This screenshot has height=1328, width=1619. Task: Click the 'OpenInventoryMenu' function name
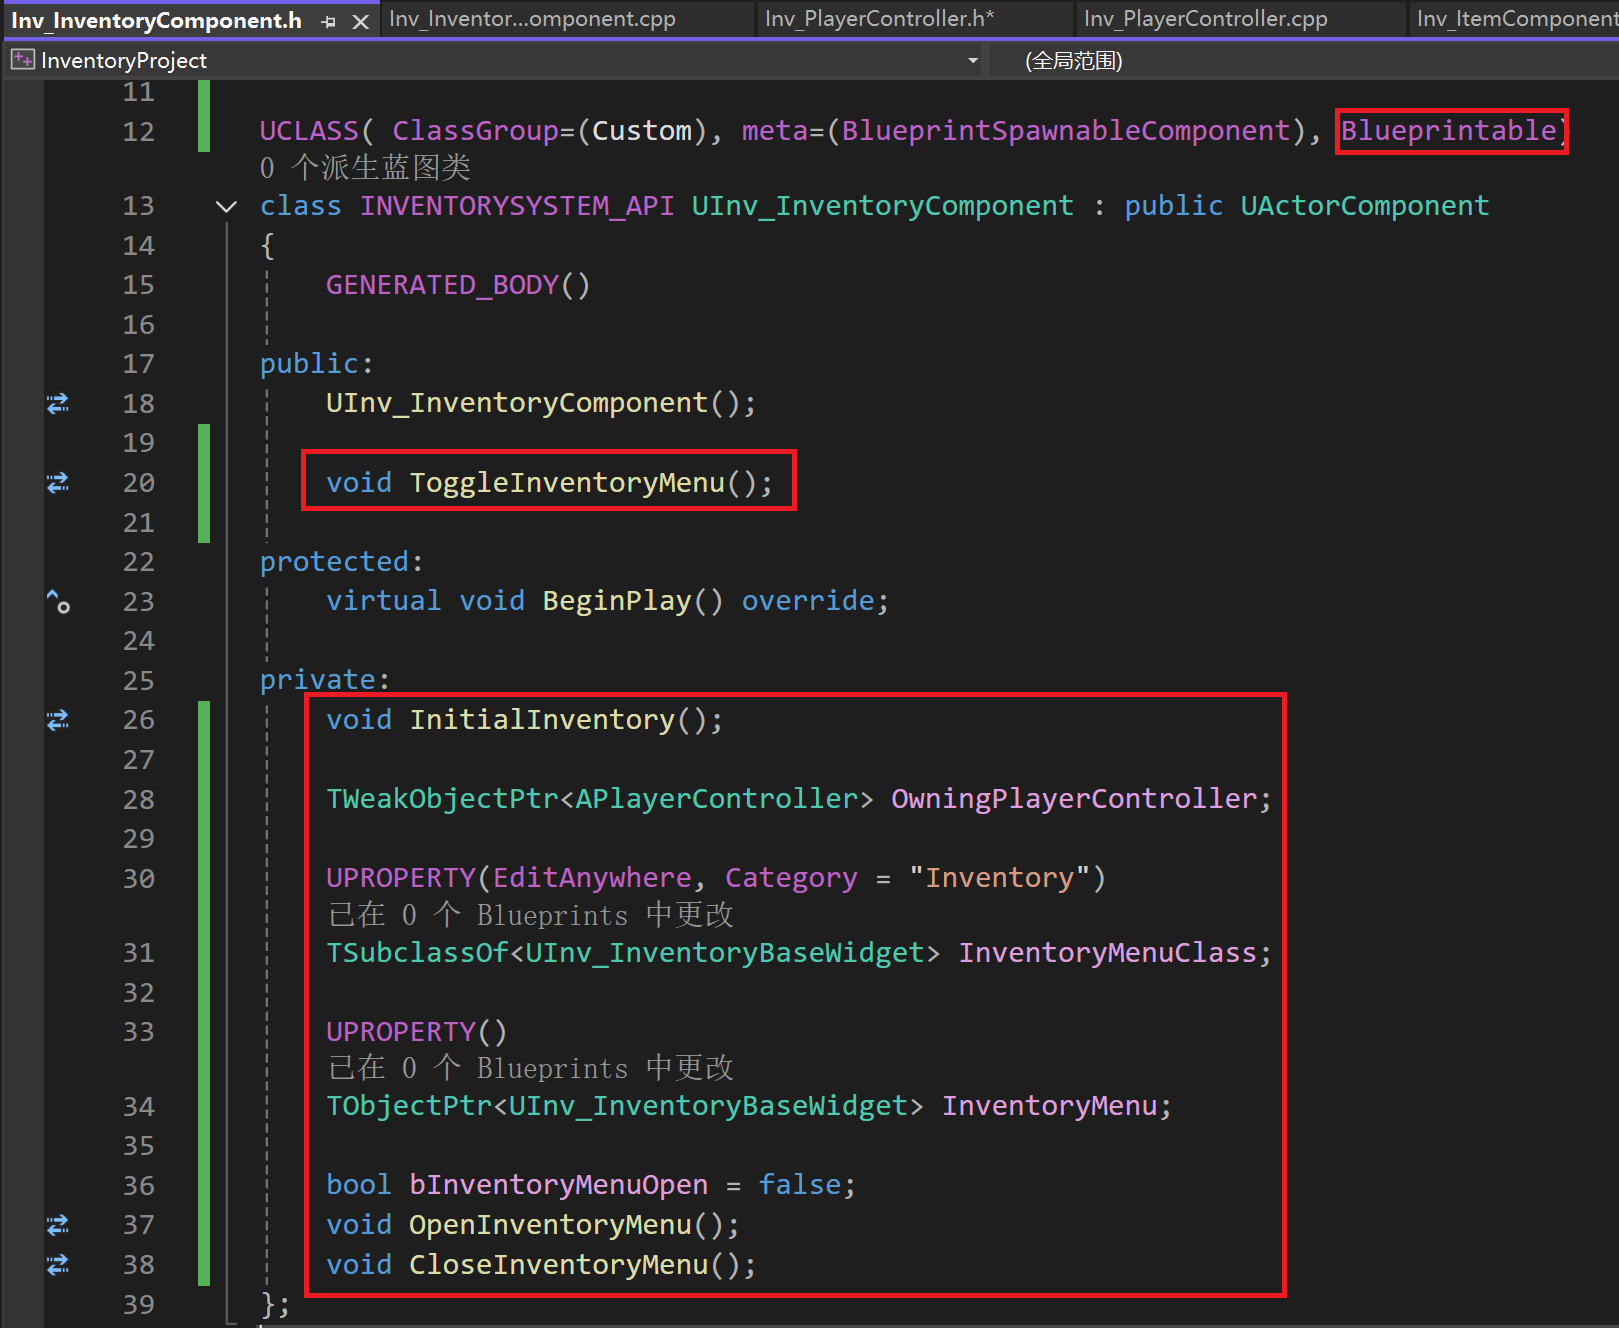pyautogui.click(x=550, y=1225)
